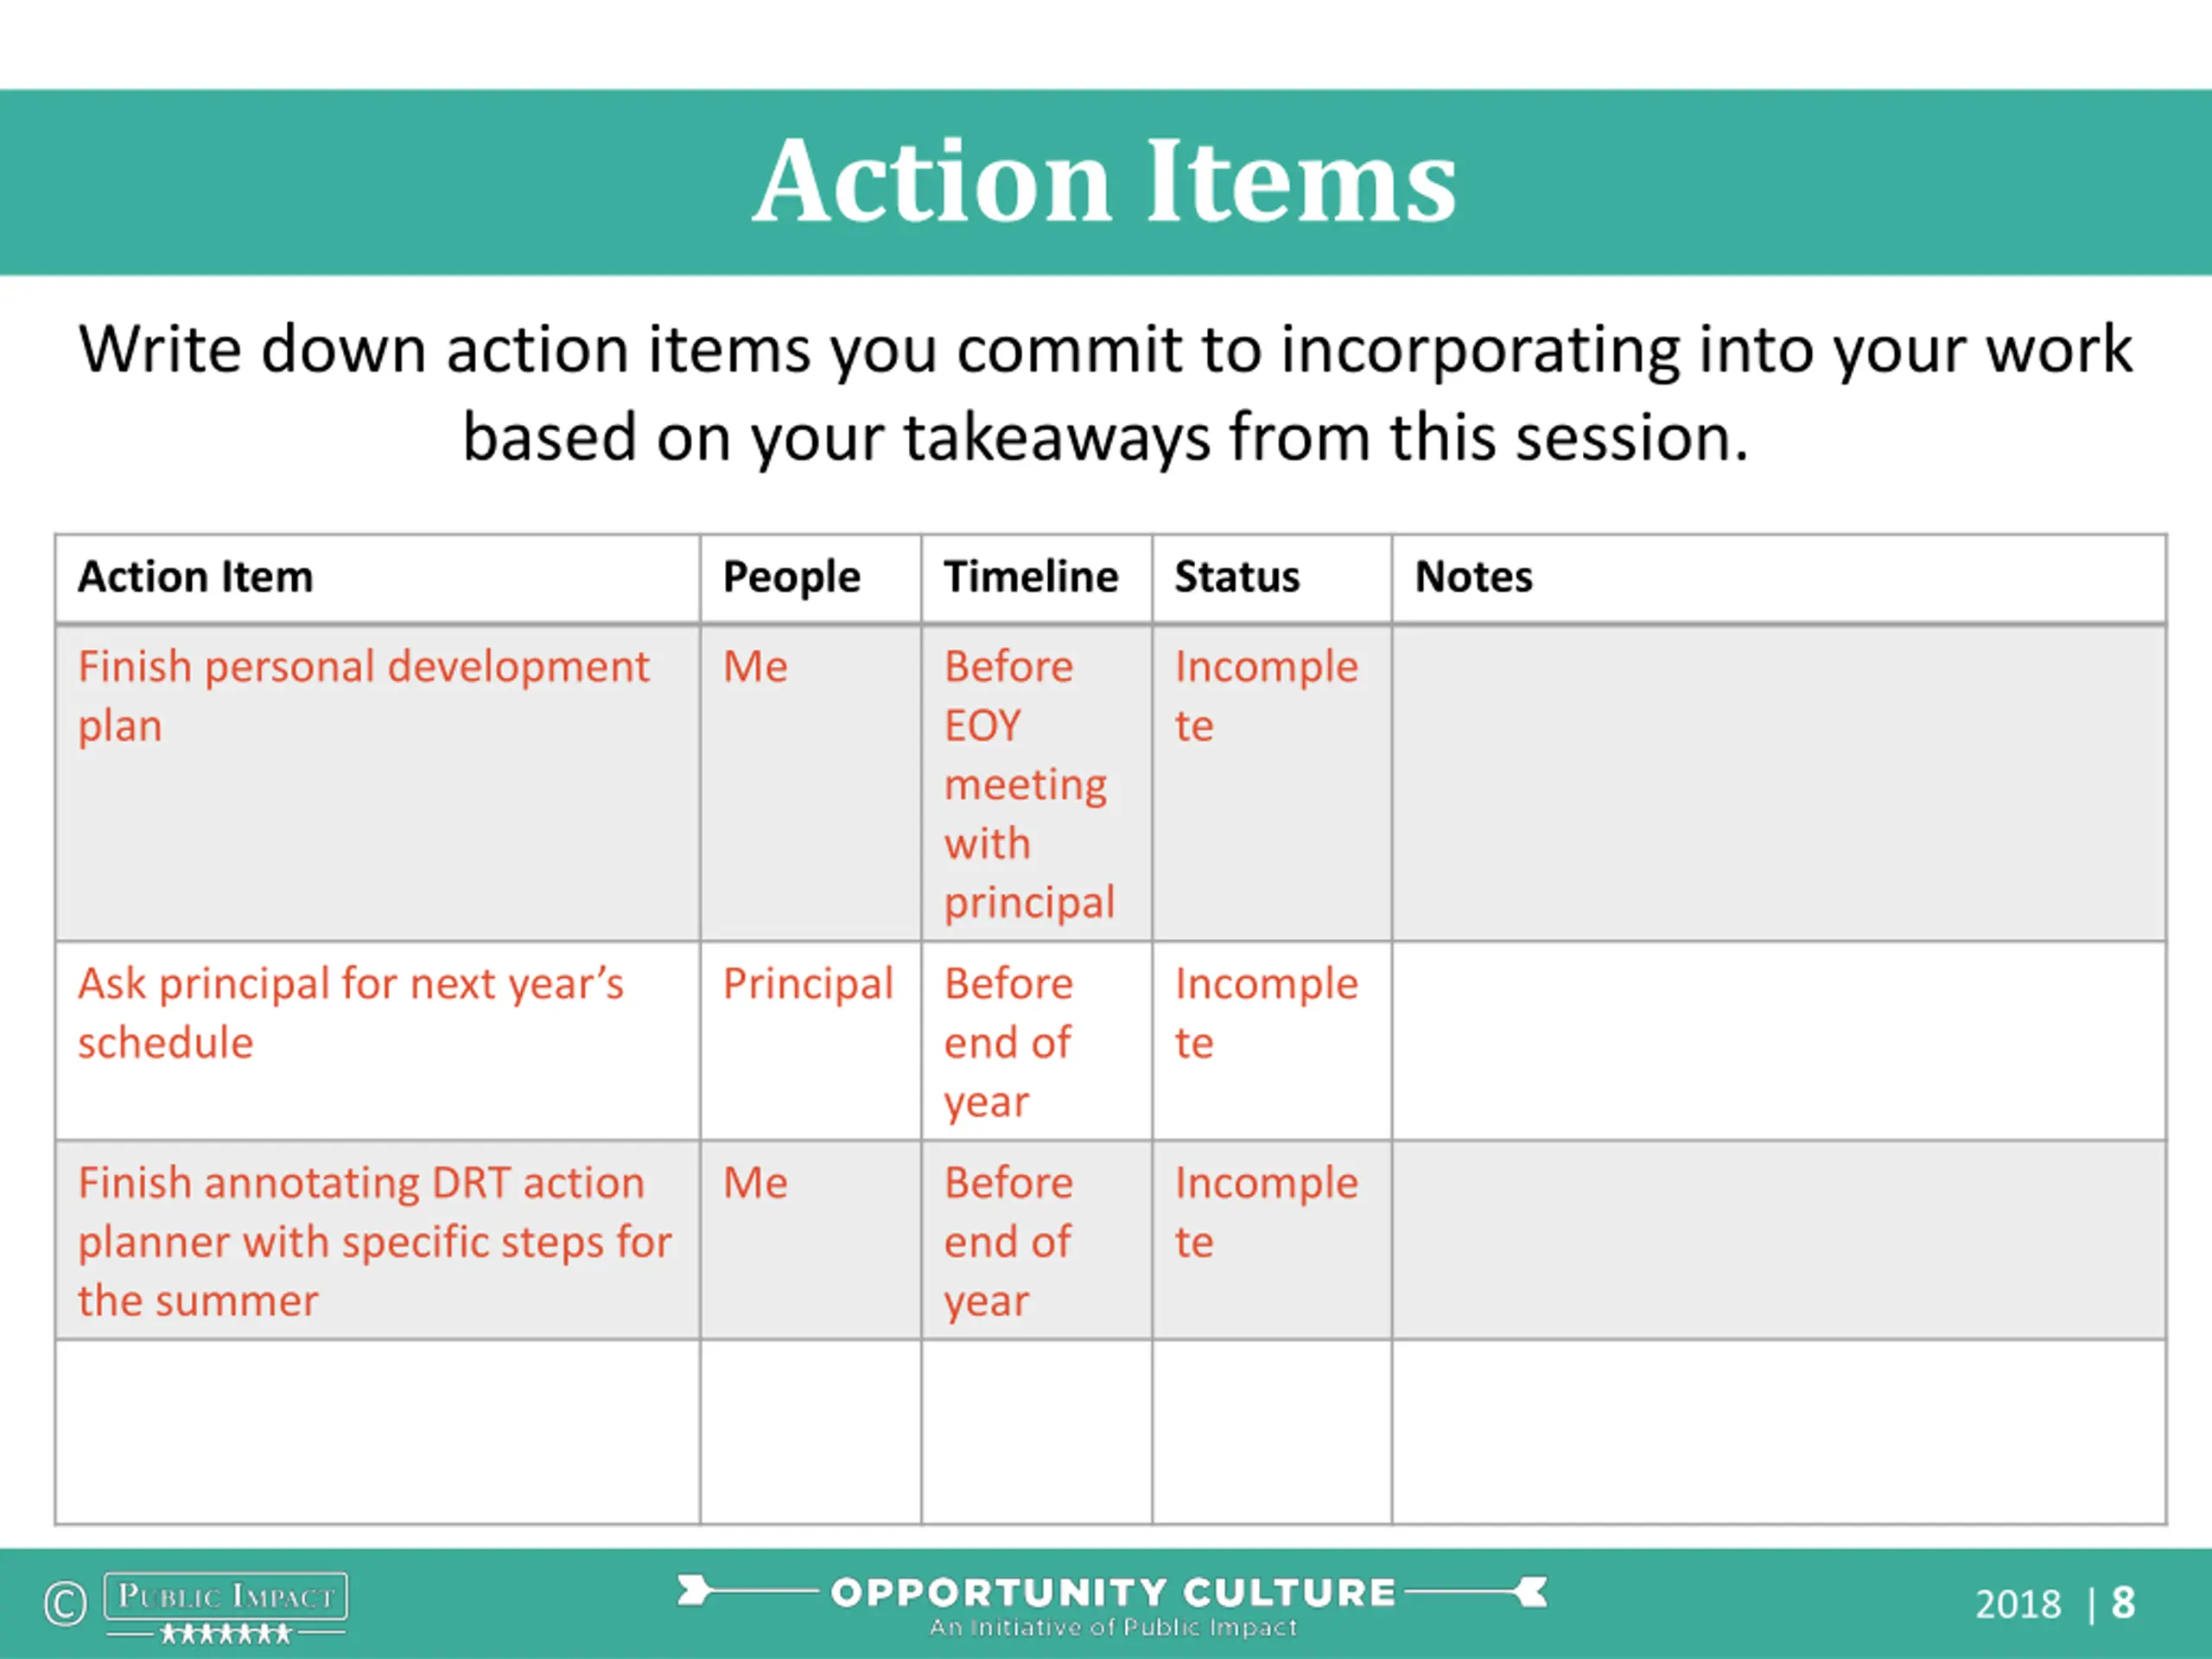Click the 'Principal' cell in People column

click(x=811, y=1041)
